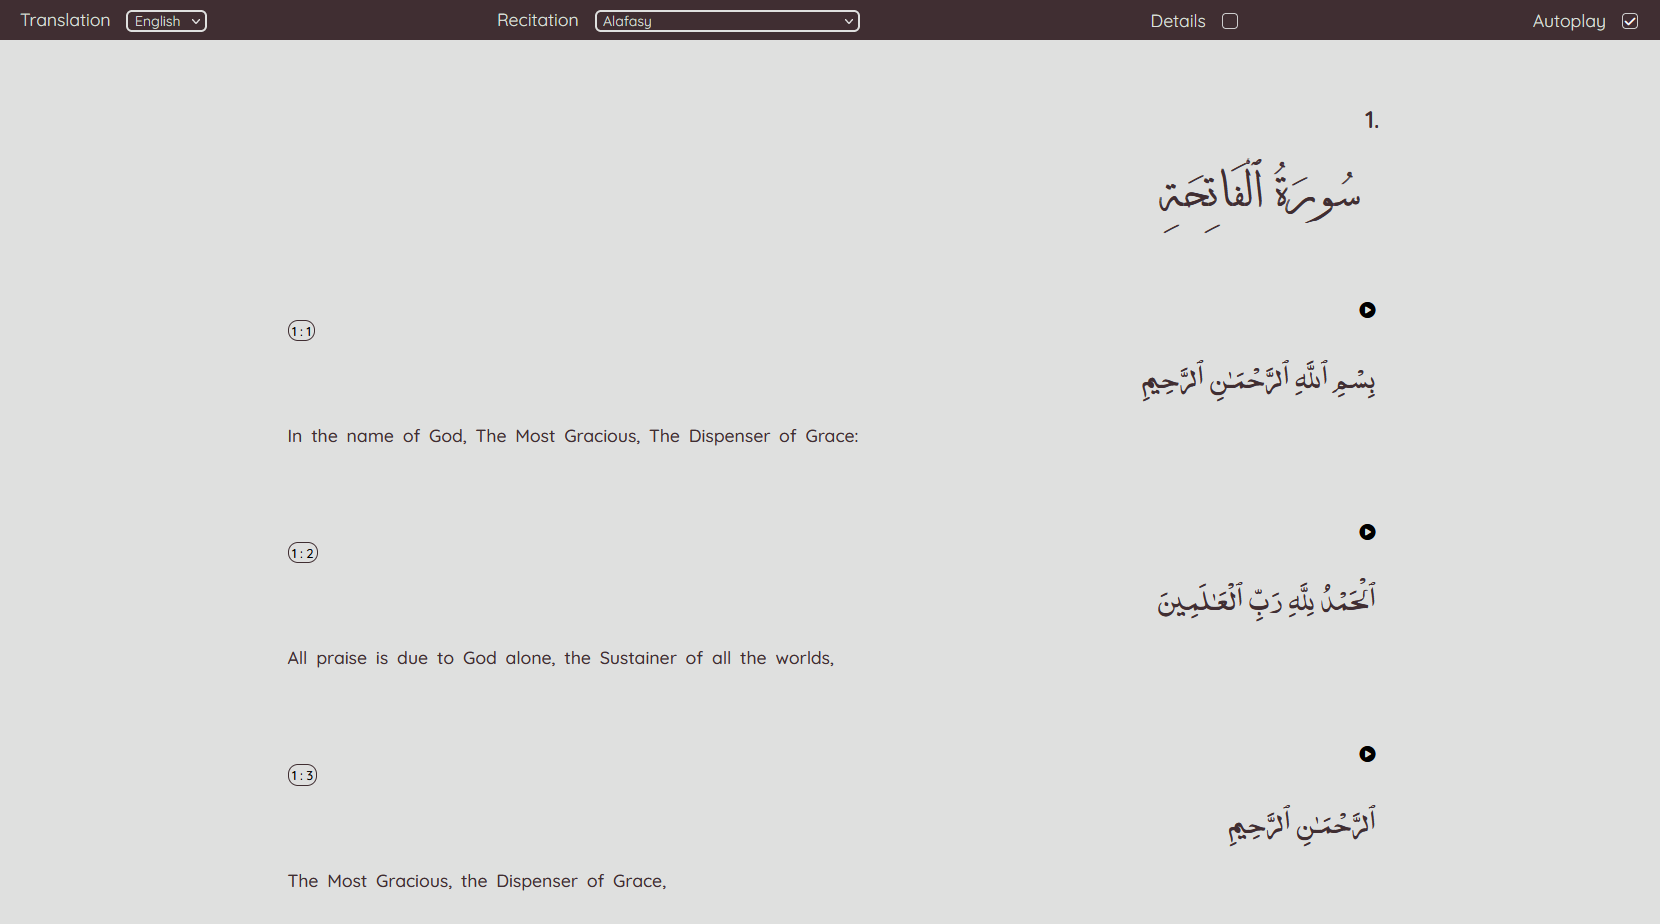Open the Recitation reciter dropdown
This screenshot has height=924, width=1660.
(x=727, y=21)
